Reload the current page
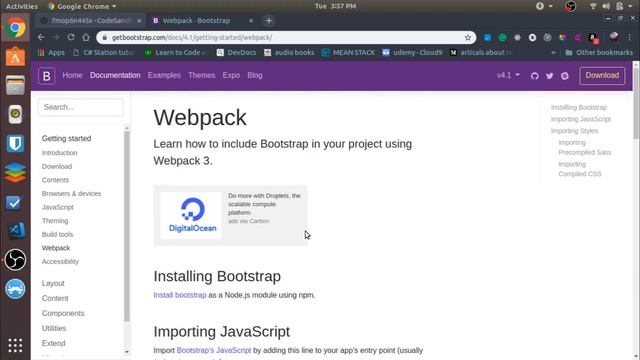Viewport: 640px width, 360px height. pyautogui.click(x=71, y=37)
